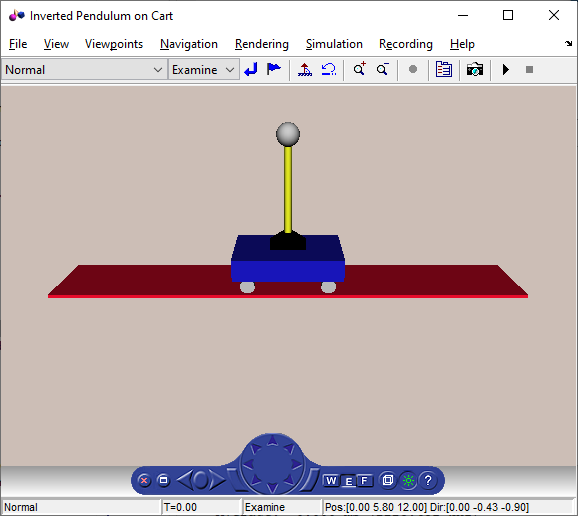Click the Examine status bar entry

point(282,507)
